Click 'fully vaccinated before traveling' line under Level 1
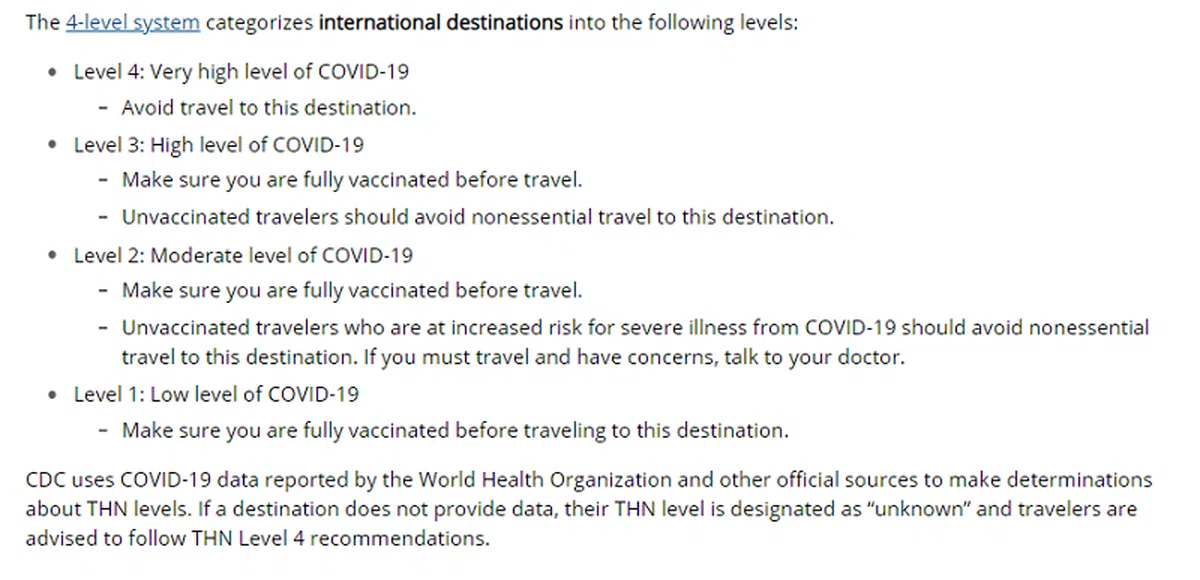 (455, 431)
